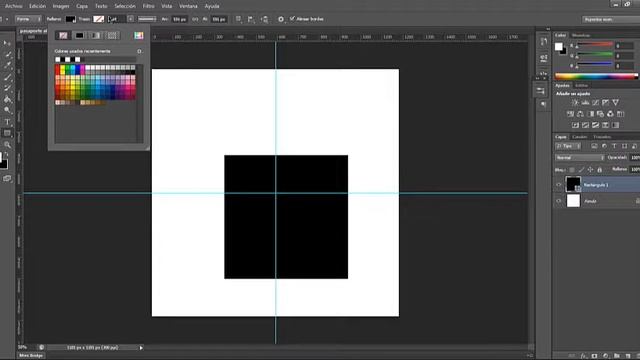Click the width An input field

pyautogui.click(x=179, y=19)
